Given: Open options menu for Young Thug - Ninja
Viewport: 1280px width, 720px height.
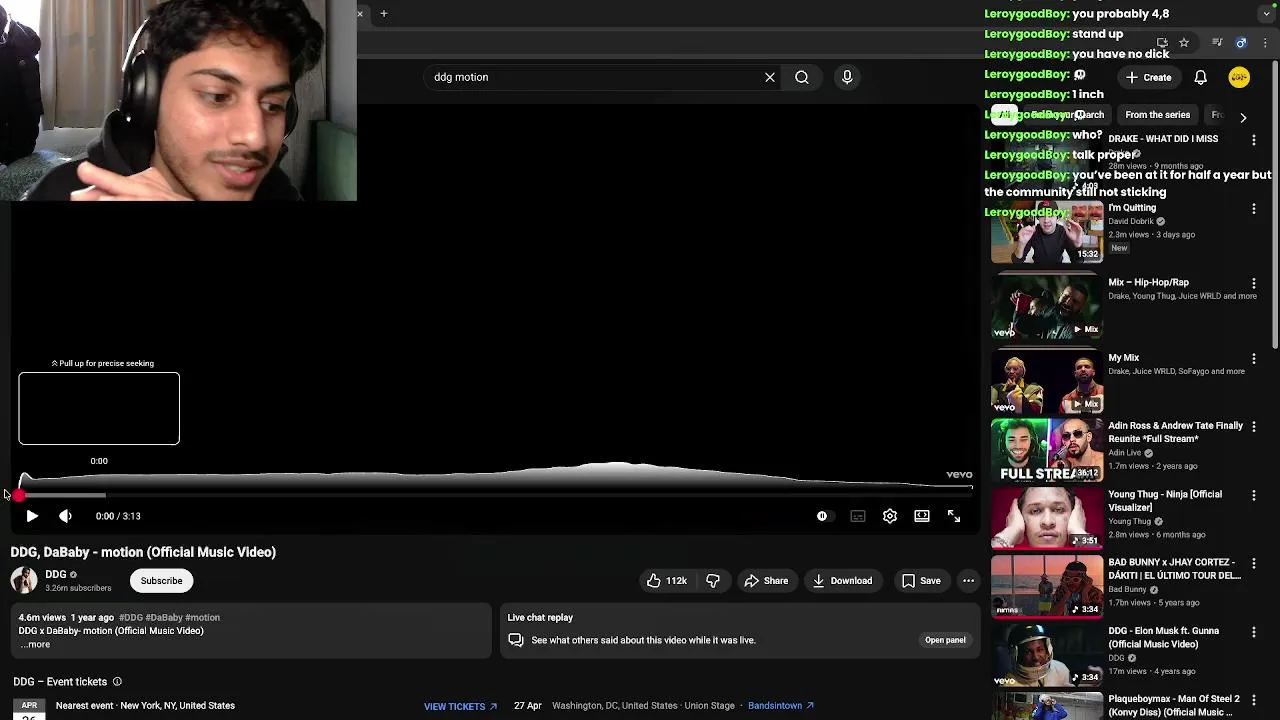Looking at the screenshot, I should pos(1254,496).
